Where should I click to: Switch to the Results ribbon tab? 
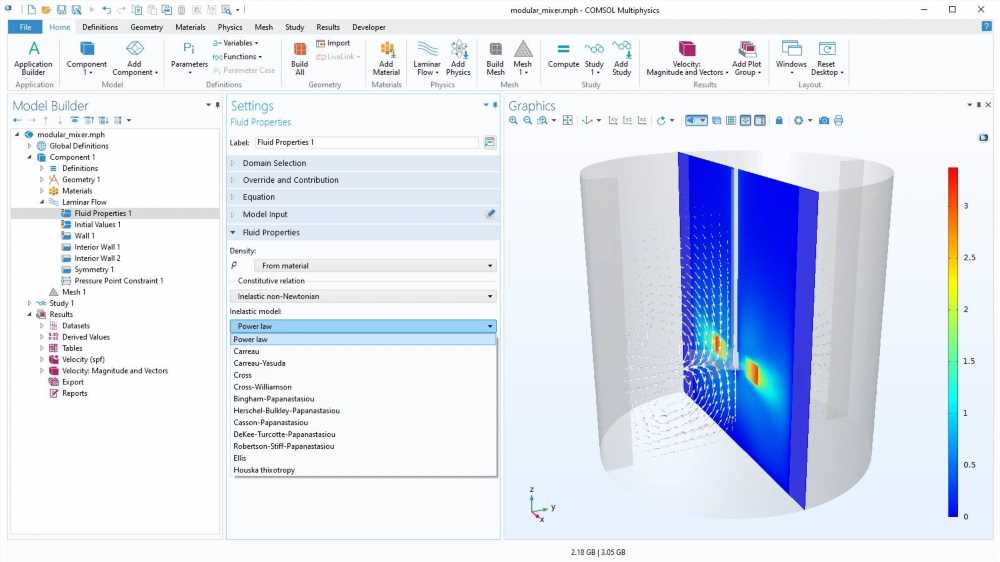328,27
